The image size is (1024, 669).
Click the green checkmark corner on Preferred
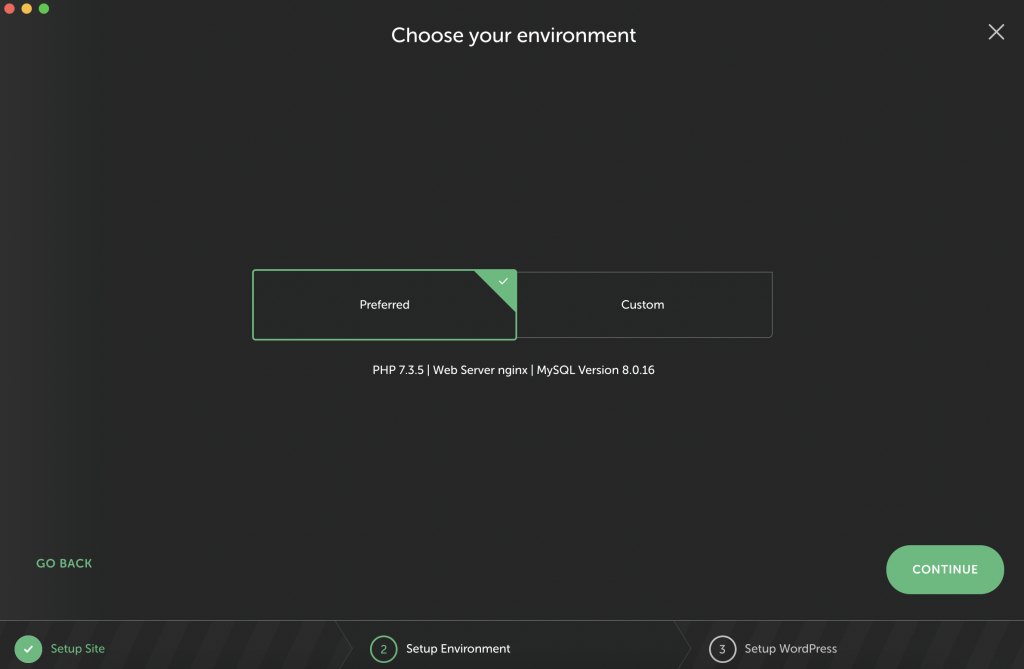tap(503, 282)
